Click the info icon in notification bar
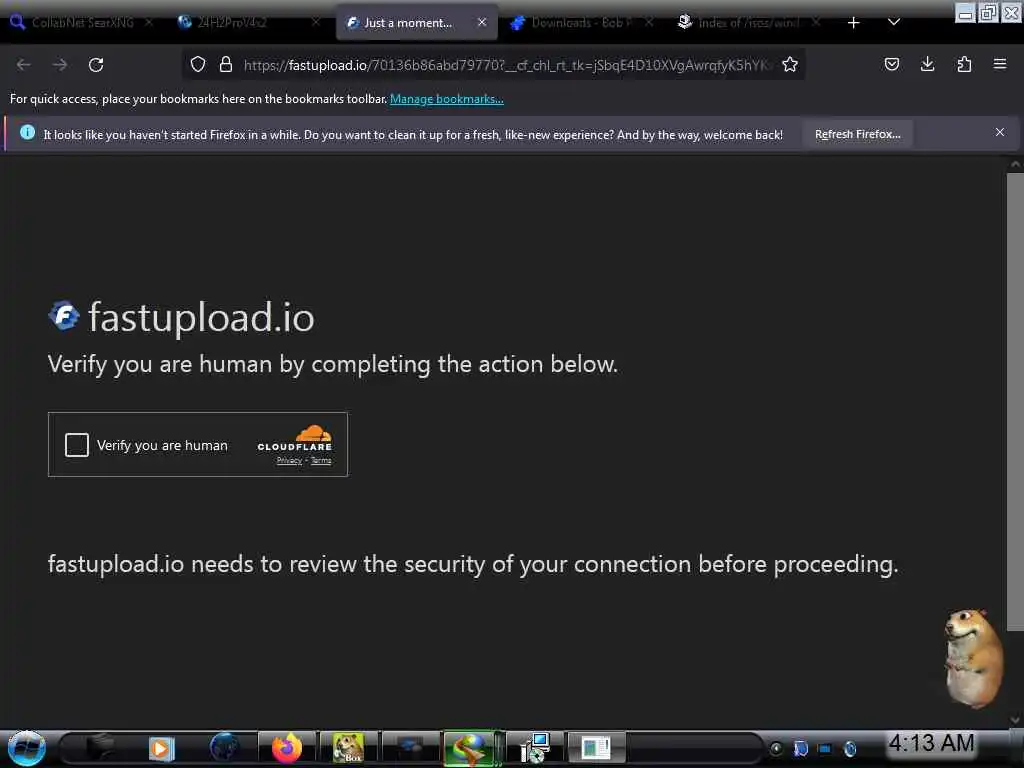The height and width of the screenshot is (768, 1024). [27, 133]
